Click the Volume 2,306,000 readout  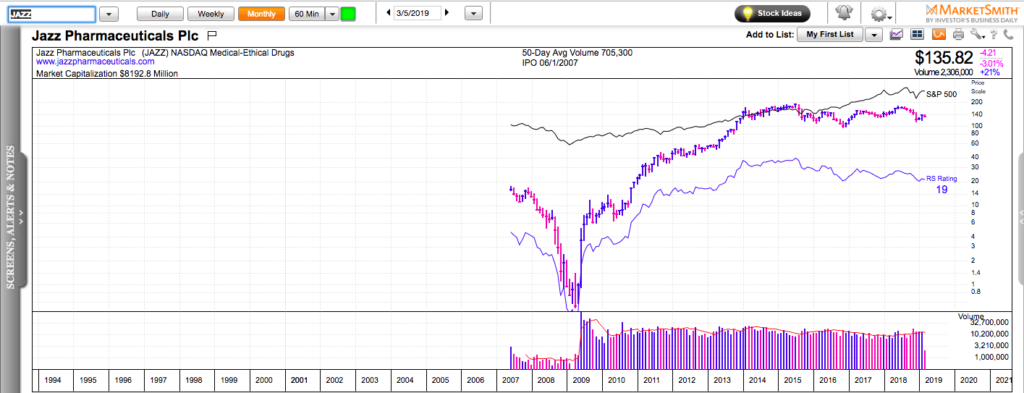click(x=944, y=72)
